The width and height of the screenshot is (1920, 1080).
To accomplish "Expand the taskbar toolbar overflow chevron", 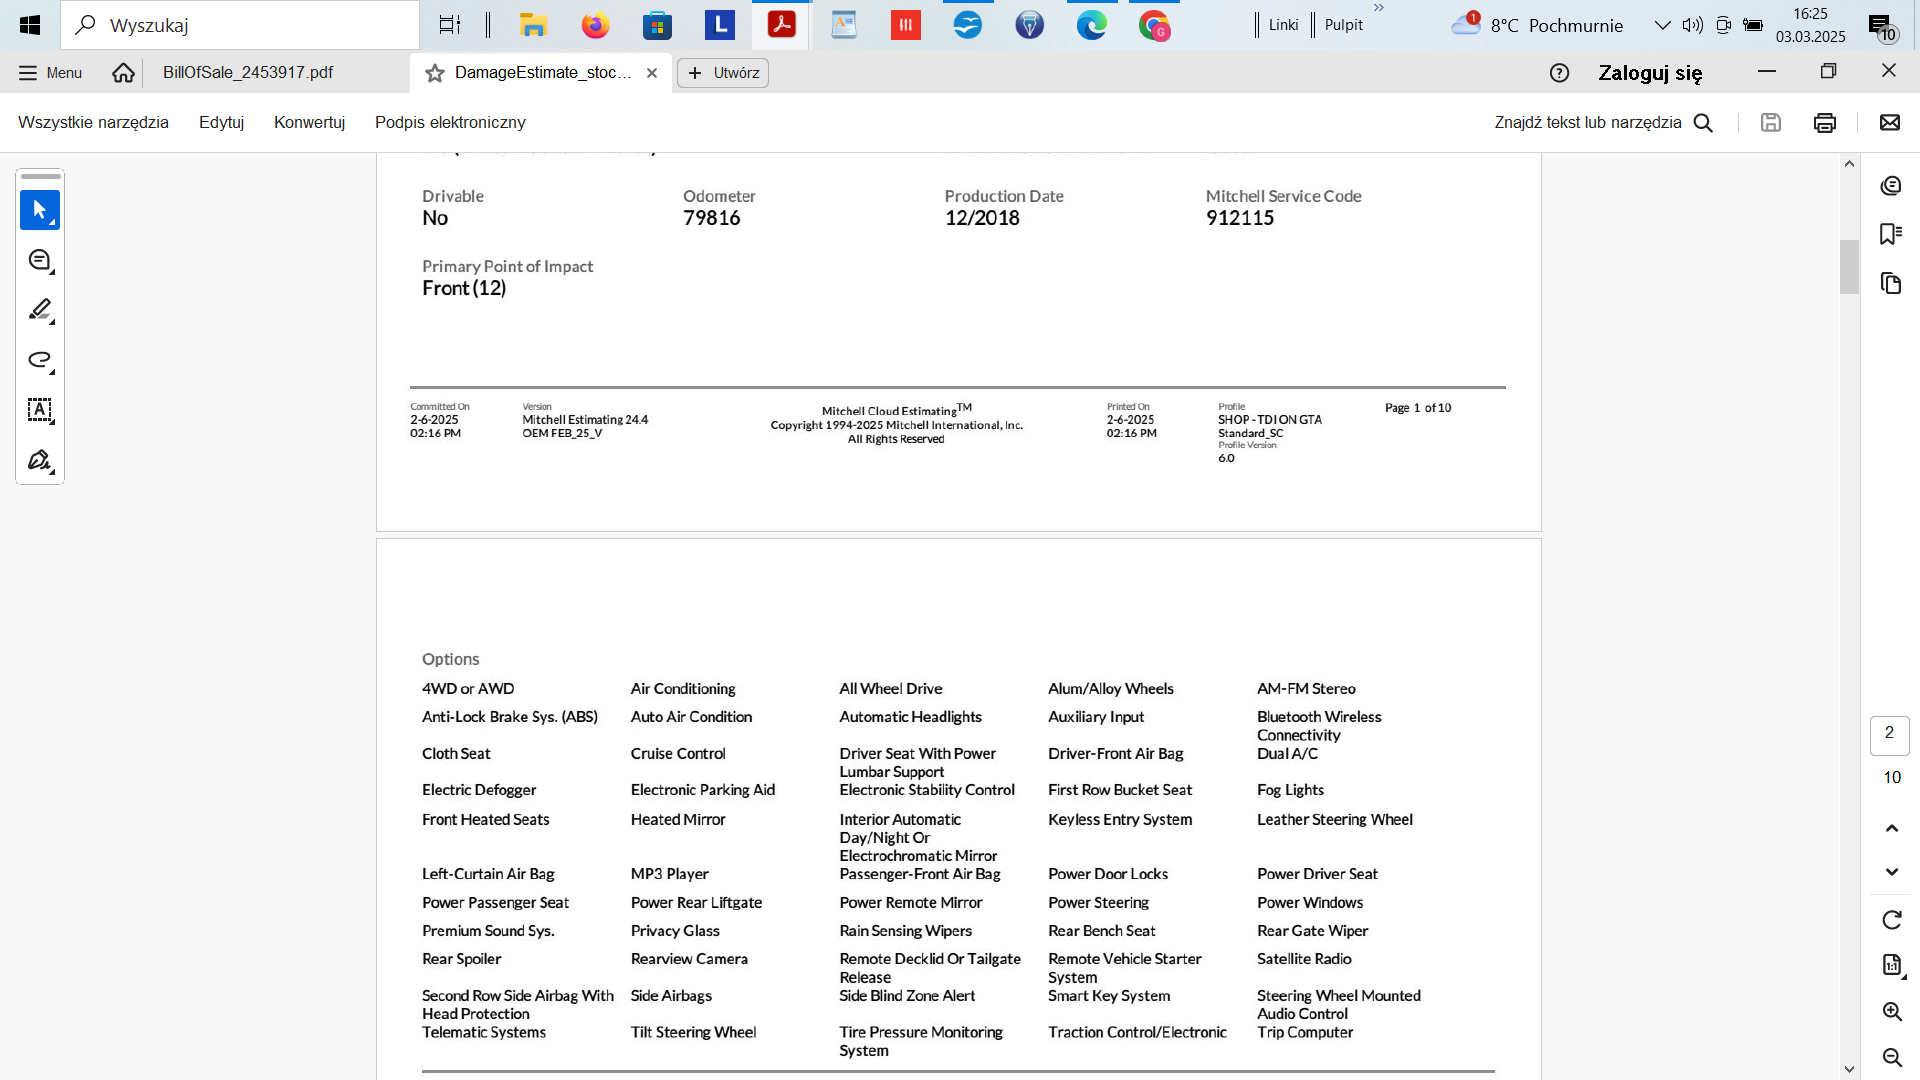I will (1379, 8).
